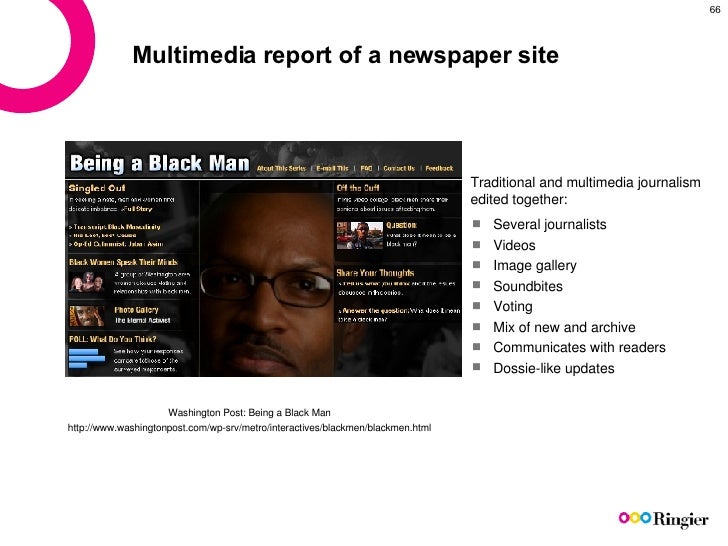Open the FAQ header link
The height and width of the screenshot is (546, 728).
tap(366, 169)
